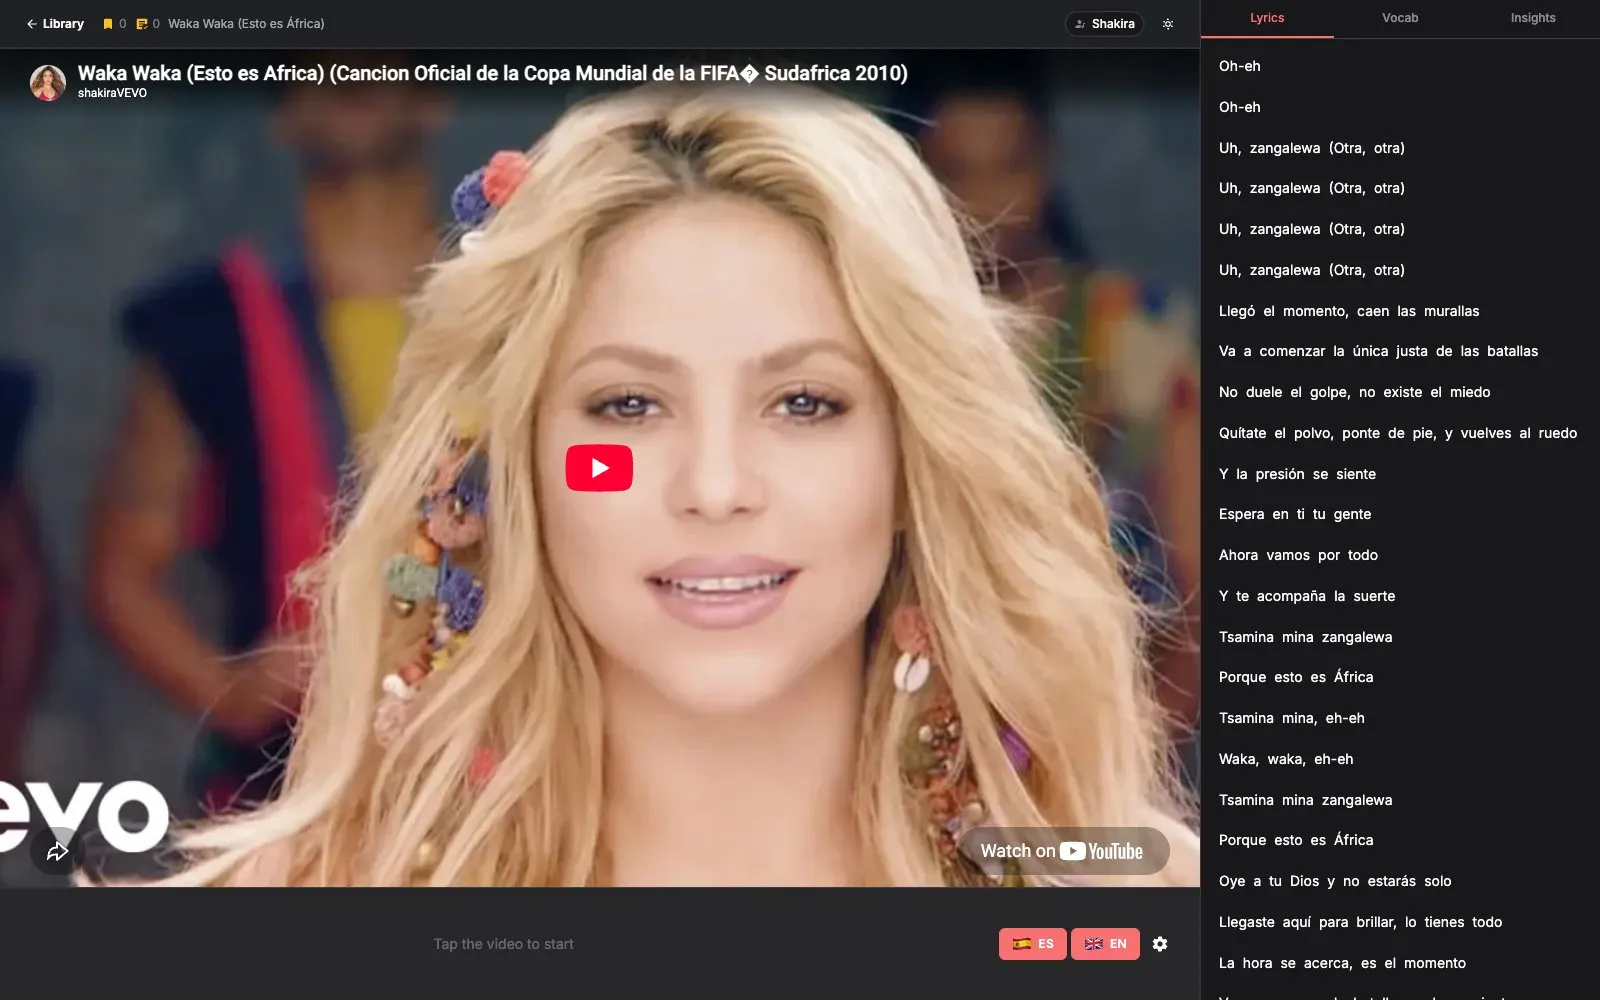
Task: Select lyric 'Waka, waka, eh-eh'
Action: coord(1286,759)
